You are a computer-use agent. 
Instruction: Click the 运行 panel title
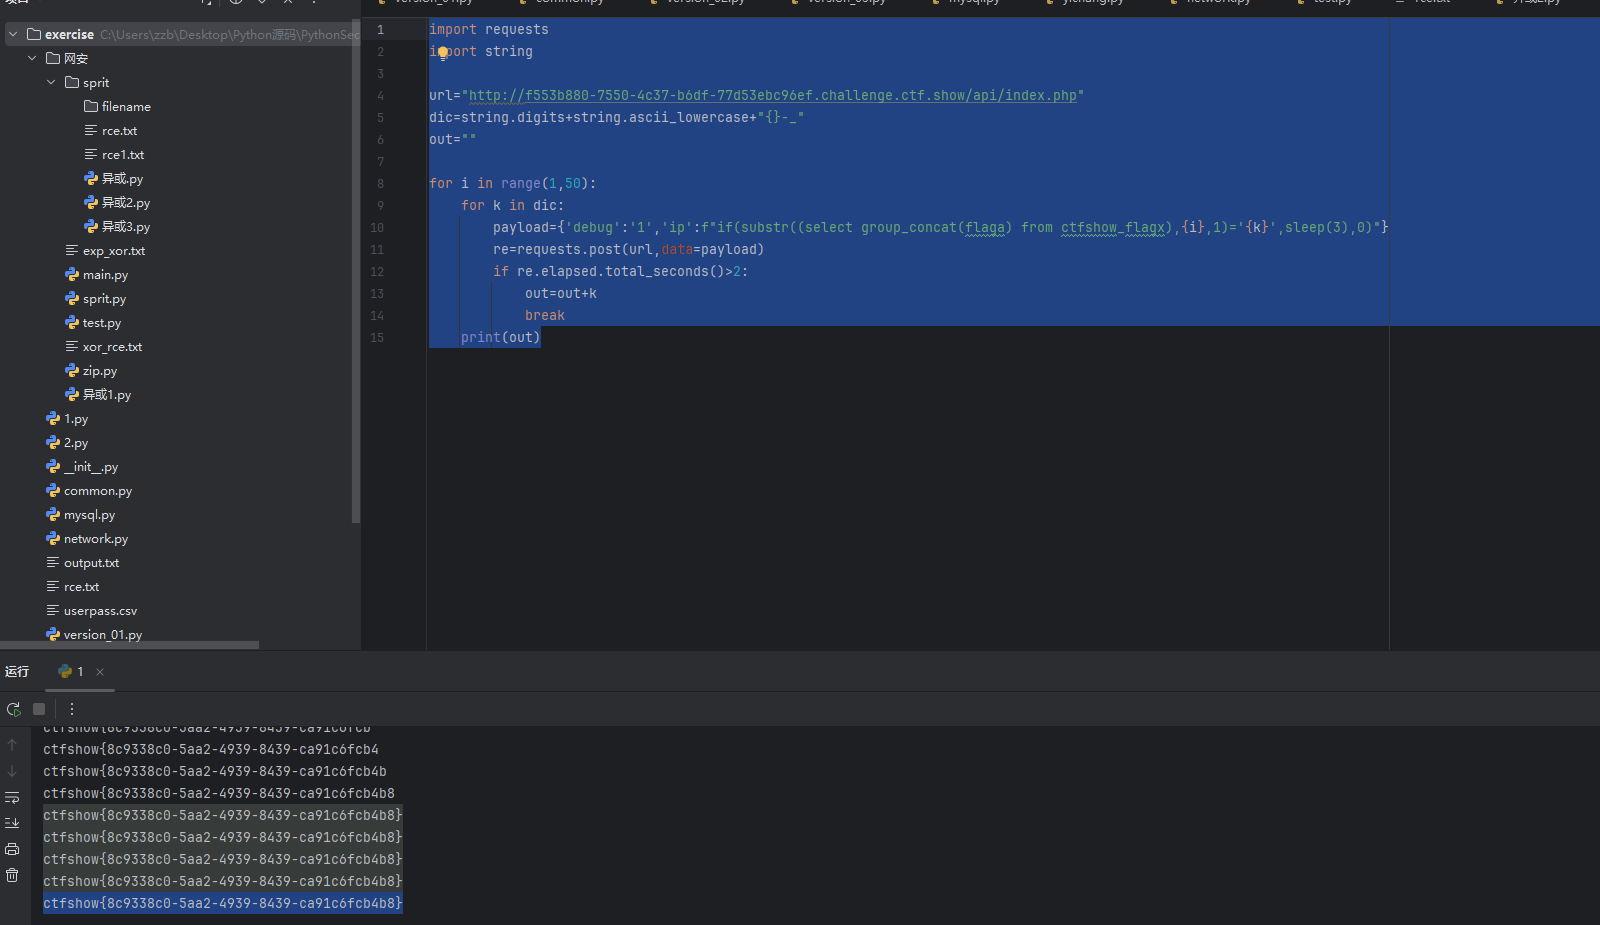coord(17,672)
